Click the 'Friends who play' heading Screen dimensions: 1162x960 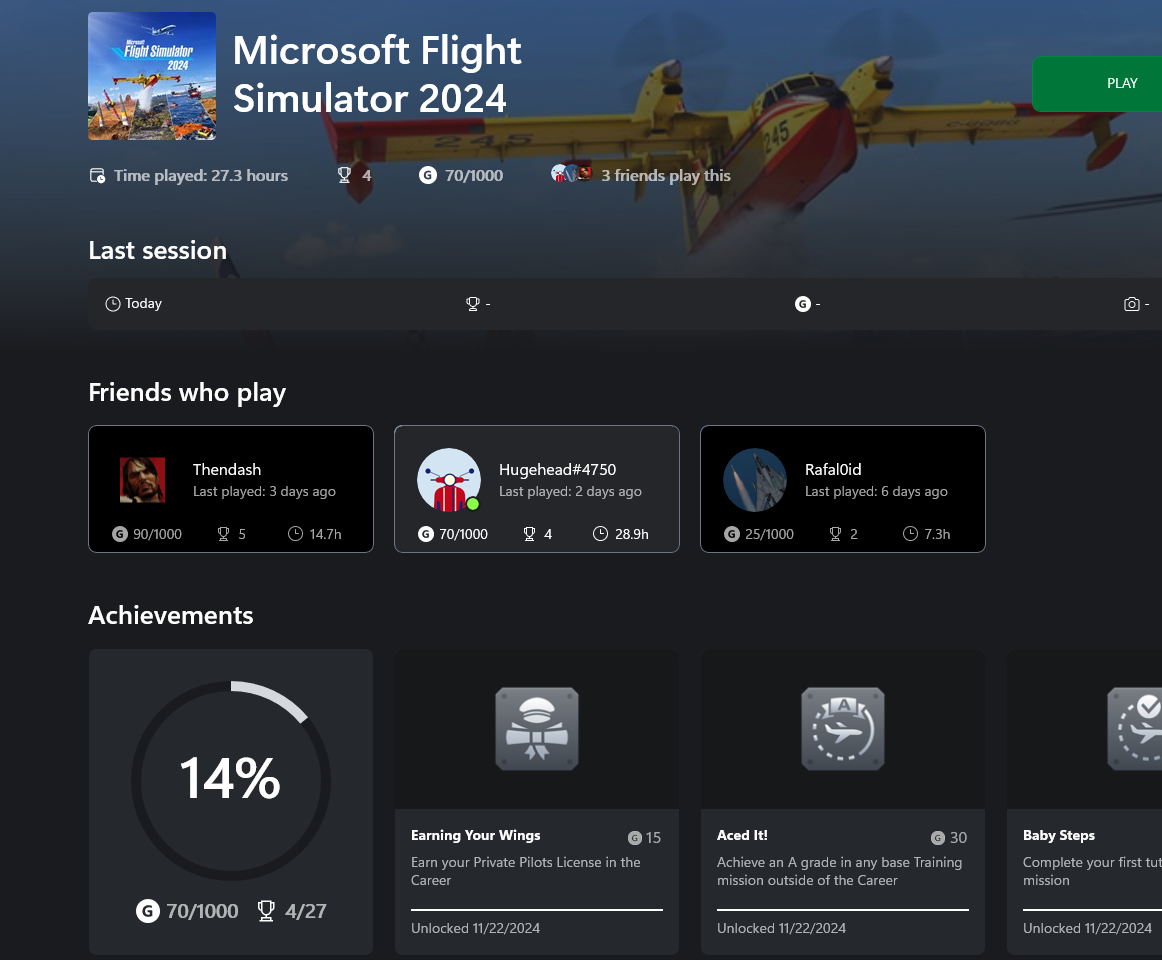pos(187,393)
